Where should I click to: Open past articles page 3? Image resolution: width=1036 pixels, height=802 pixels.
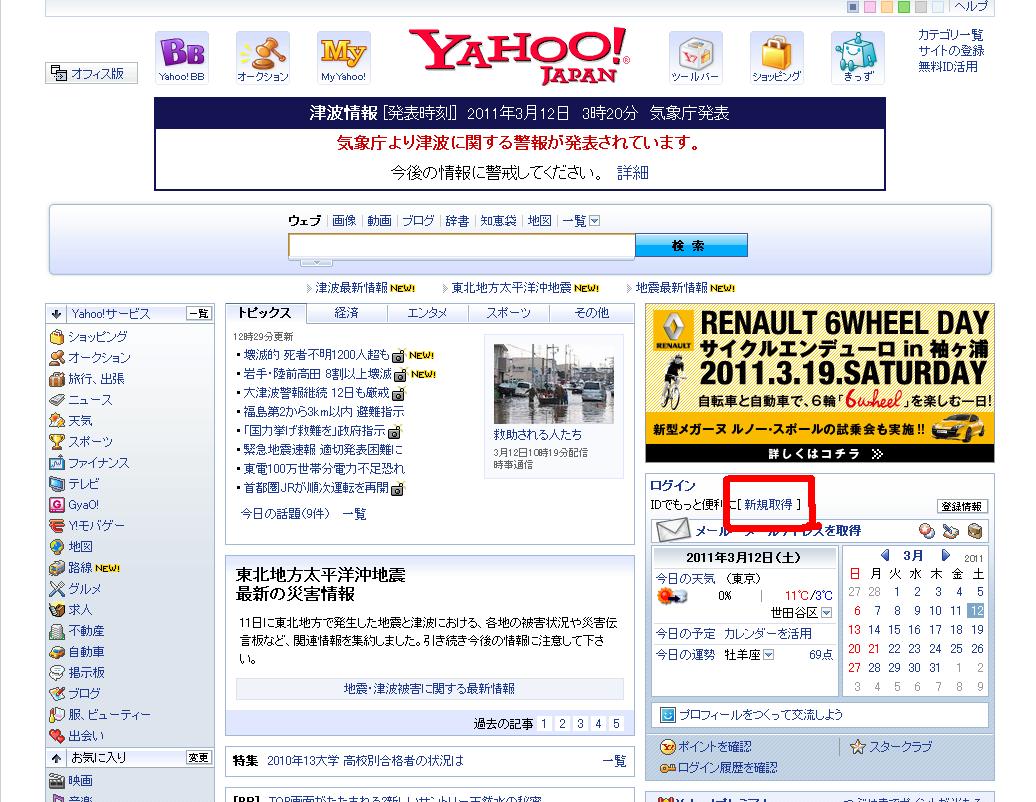[580, 724]
